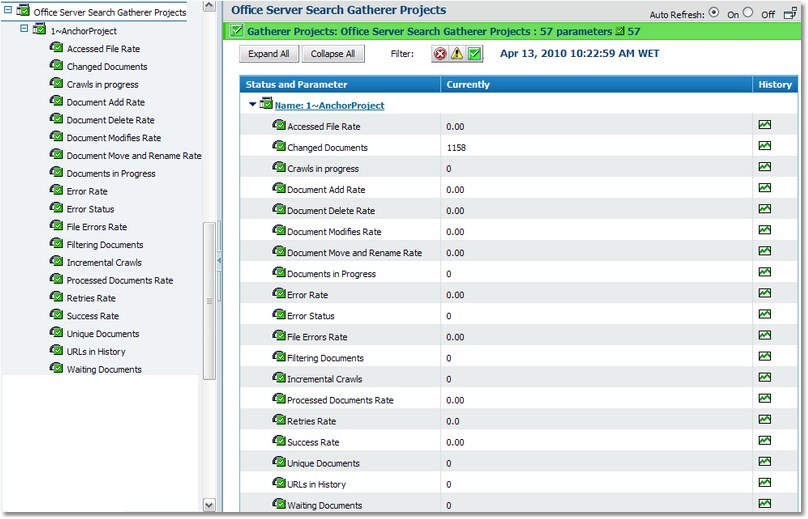The width and height of the screenshot is (808, 519).
Task: Select Document Add Rate in left tree
Action: [x=106, y=103]
